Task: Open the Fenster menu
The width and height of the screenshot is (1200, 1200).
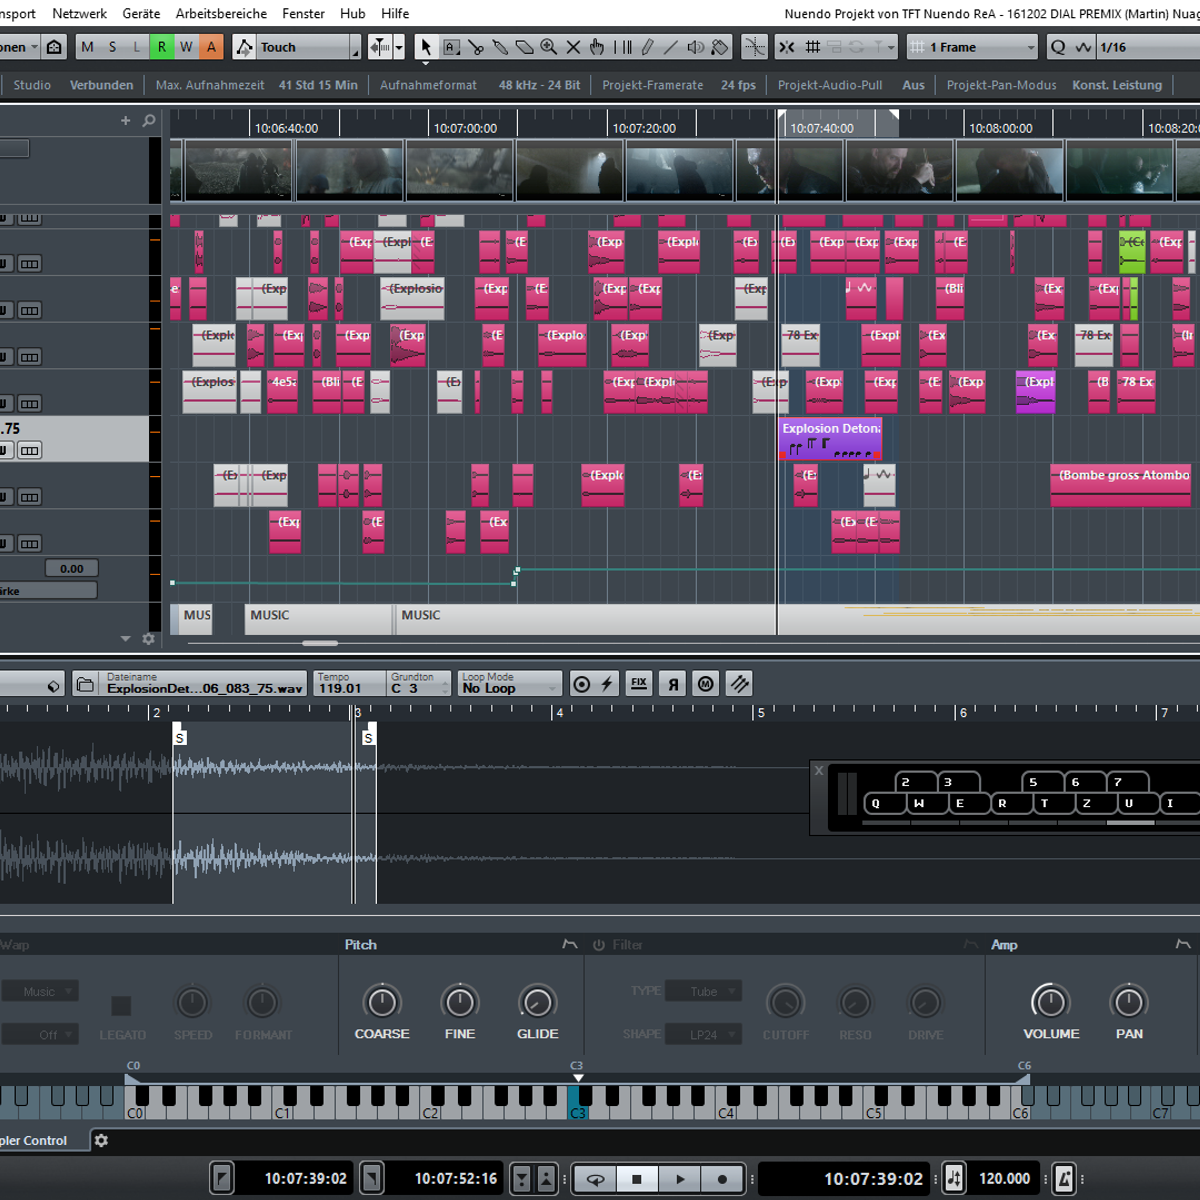Action: (x=303, y=14)
